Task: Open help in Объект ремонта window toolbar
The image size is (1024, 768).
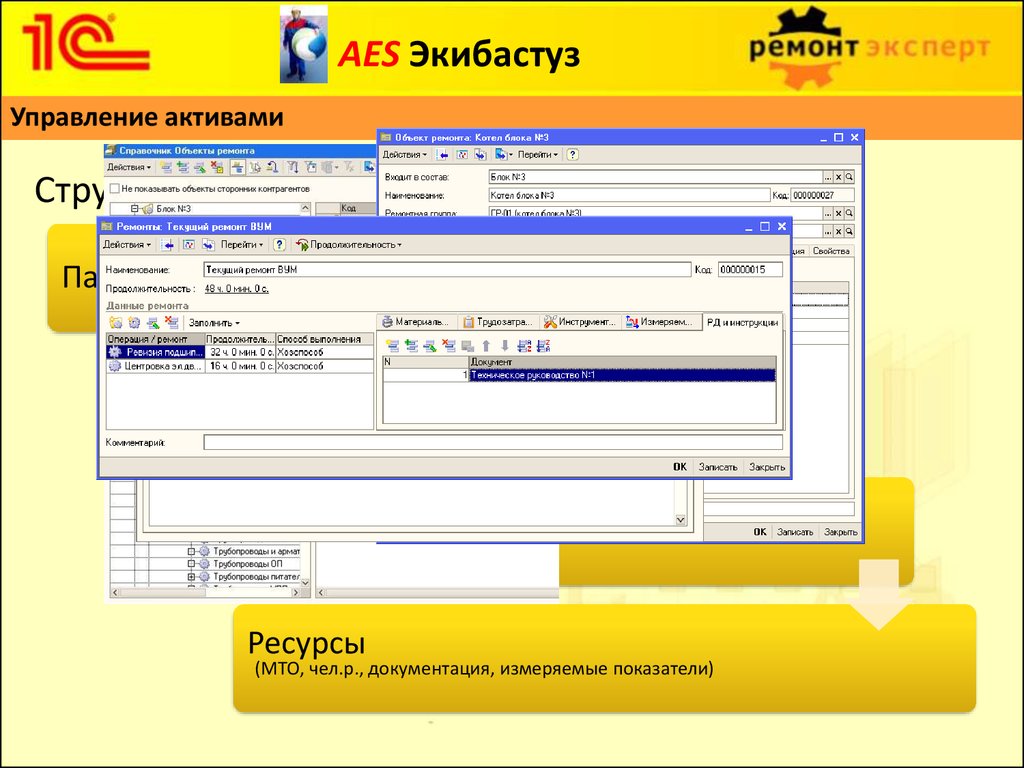Action: point(573,155)
